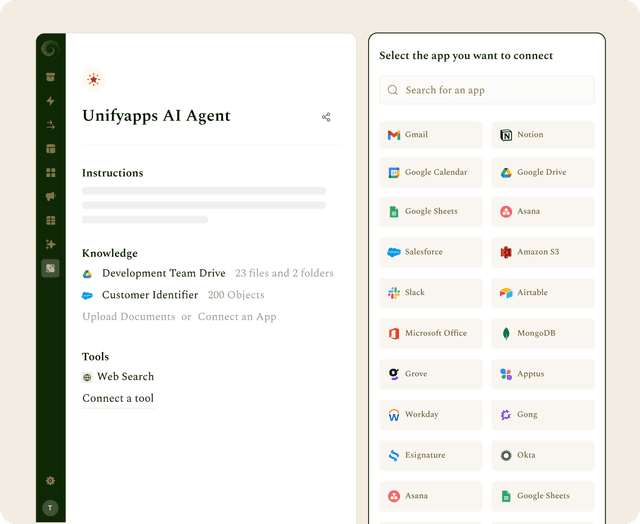Click the arrows data pipeline sidebar icon
This screenshot has height=524, width=640.
click(50, 125)
